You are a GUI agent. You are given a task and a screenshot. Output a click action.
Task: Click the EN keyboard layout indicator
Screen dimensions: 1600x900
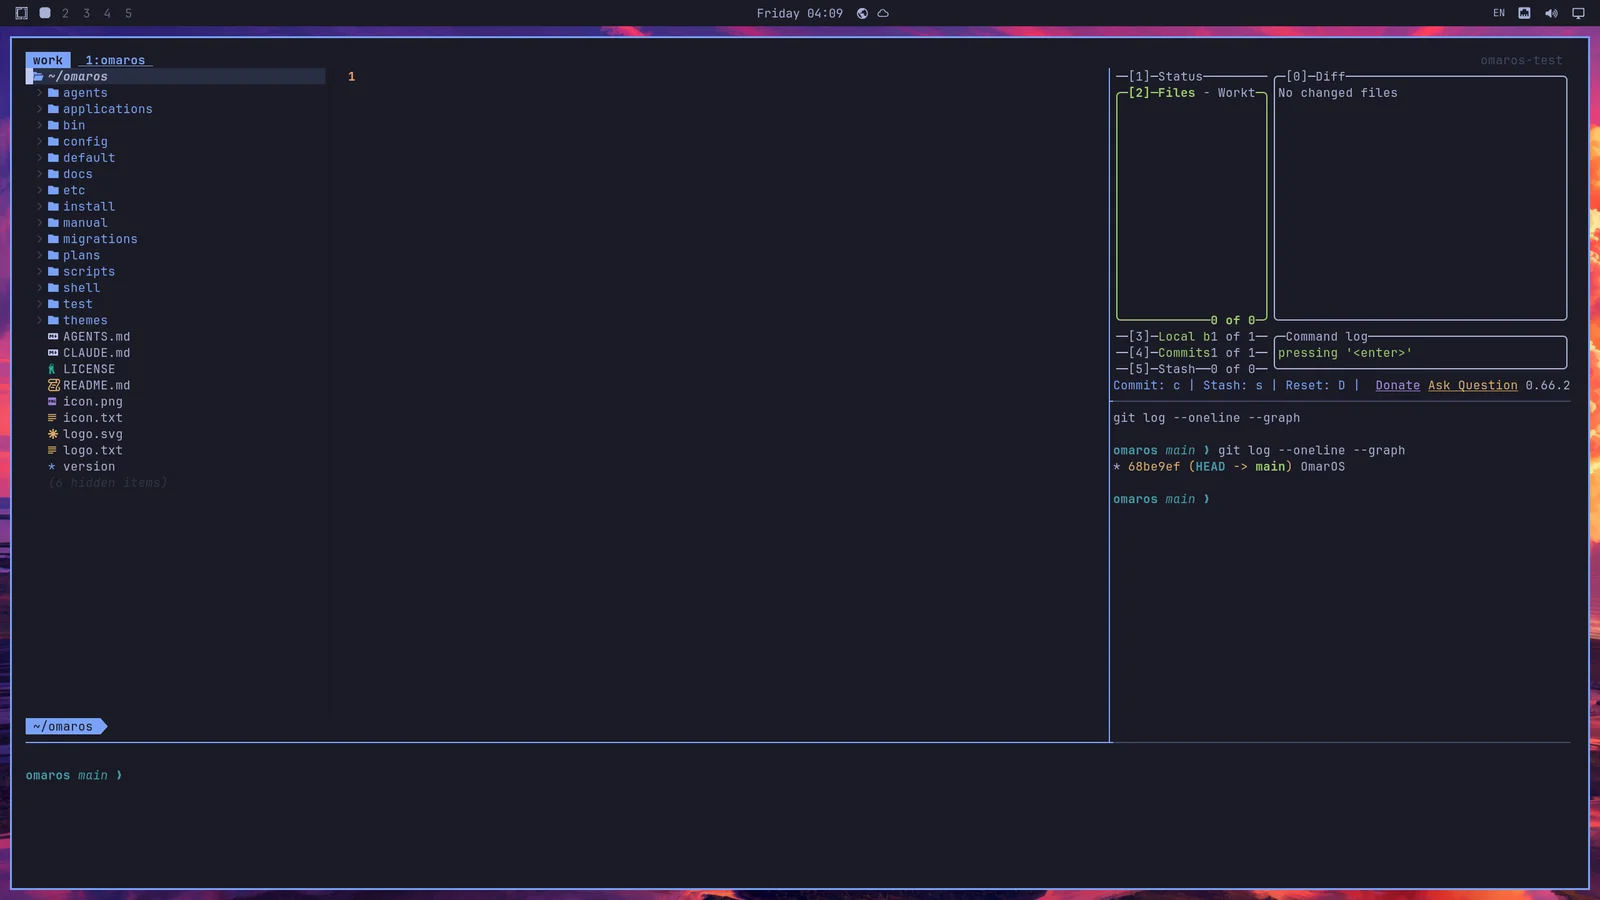point(1498,13)
